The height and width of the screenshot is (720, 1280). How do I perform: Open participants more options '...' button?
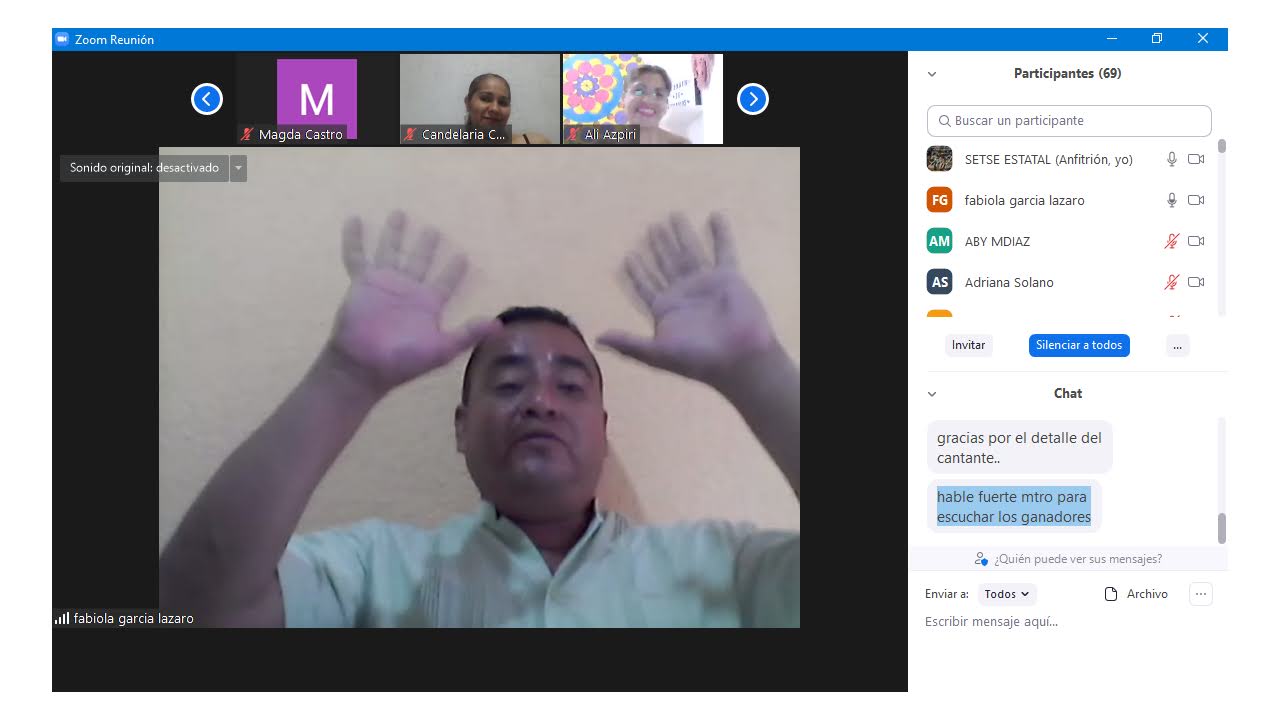coord(1177,345)
